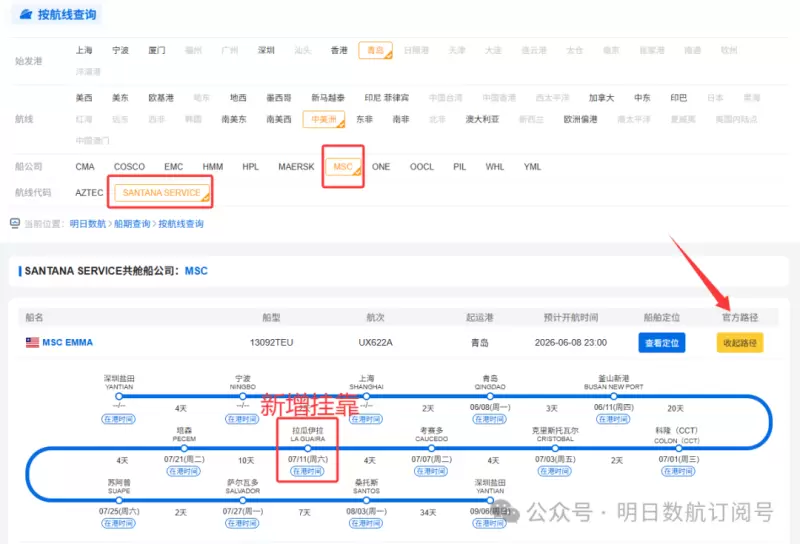Show 在港时间 for 苏阿普 SUAPE
This screenshot has width=800, height=544.
[x=118, y=523]
